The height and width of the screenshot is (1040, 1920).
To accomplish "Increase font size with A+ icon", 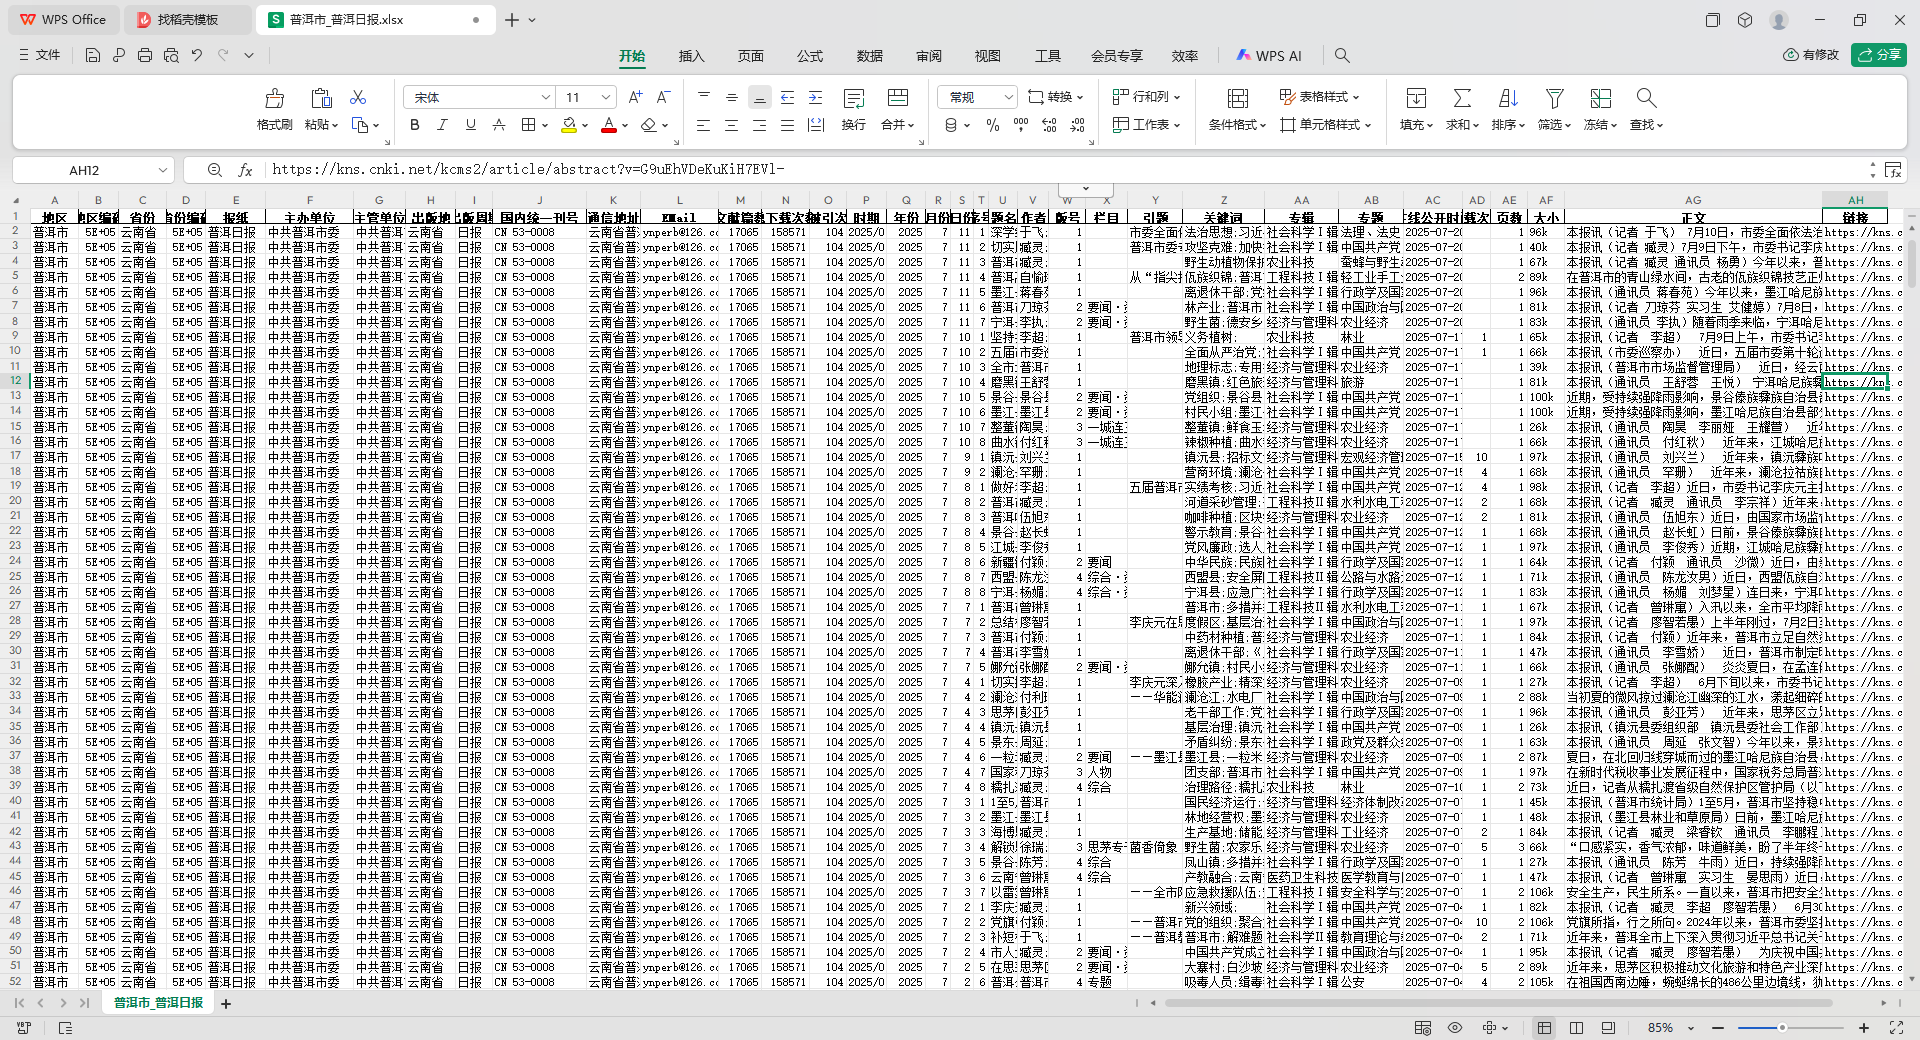I will (635, 97).
